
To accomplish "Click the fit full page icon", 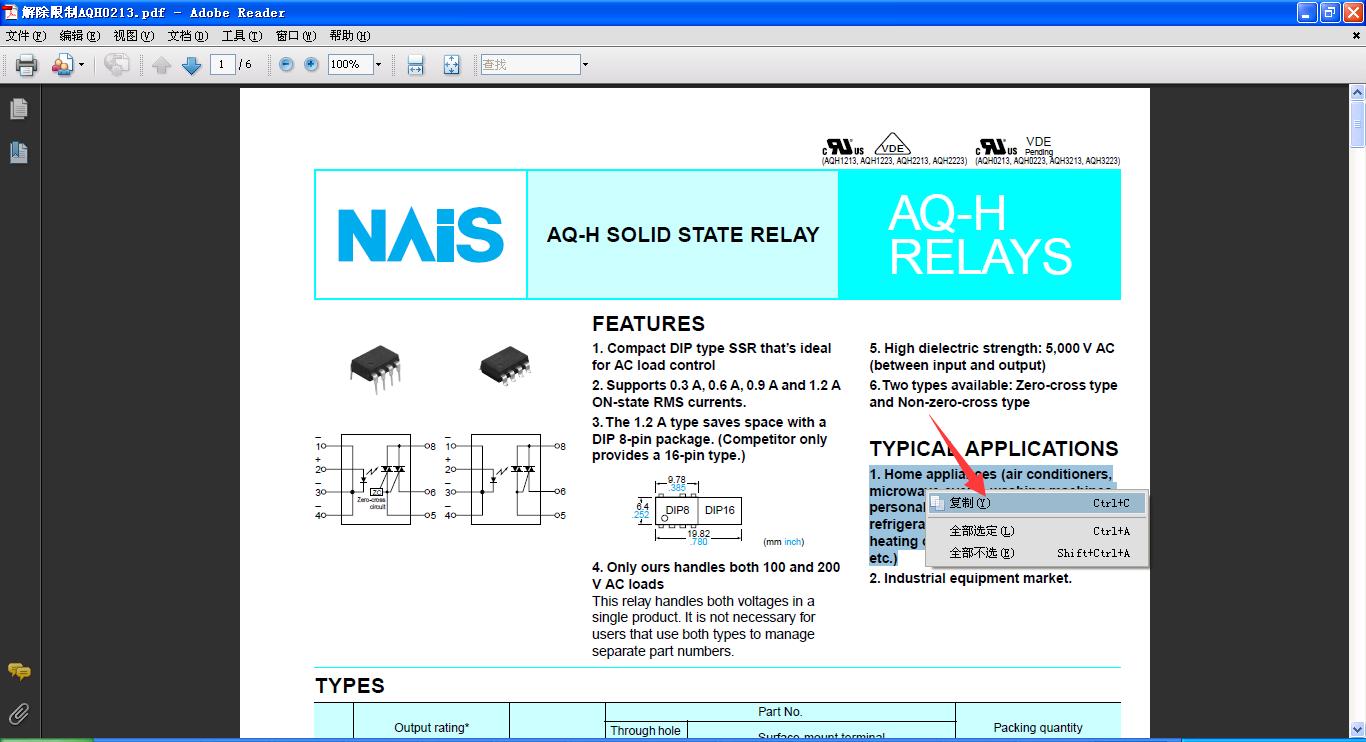I will pos(451,65).
